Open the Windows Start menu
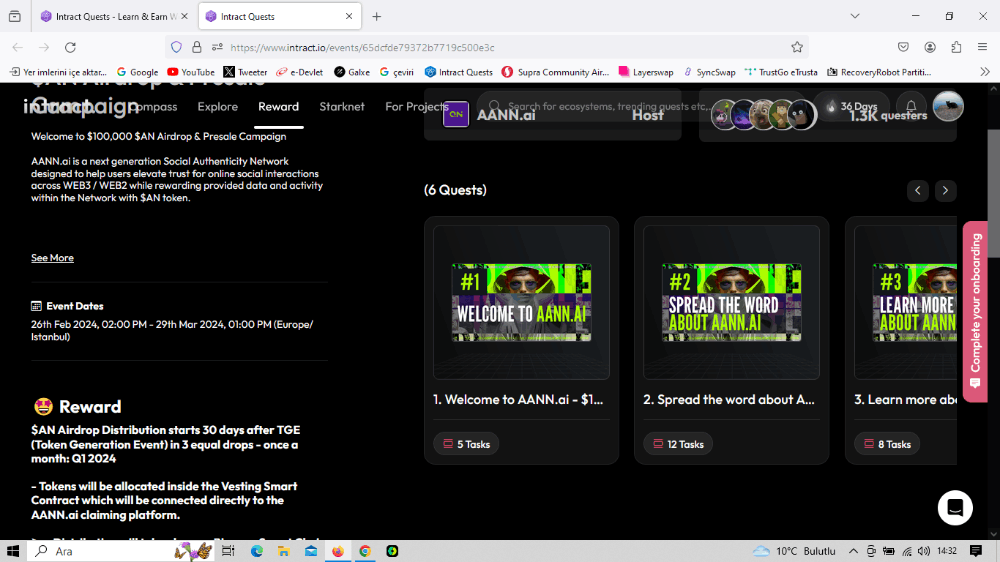The image size is (1000, 562). (x=13, y=551)
